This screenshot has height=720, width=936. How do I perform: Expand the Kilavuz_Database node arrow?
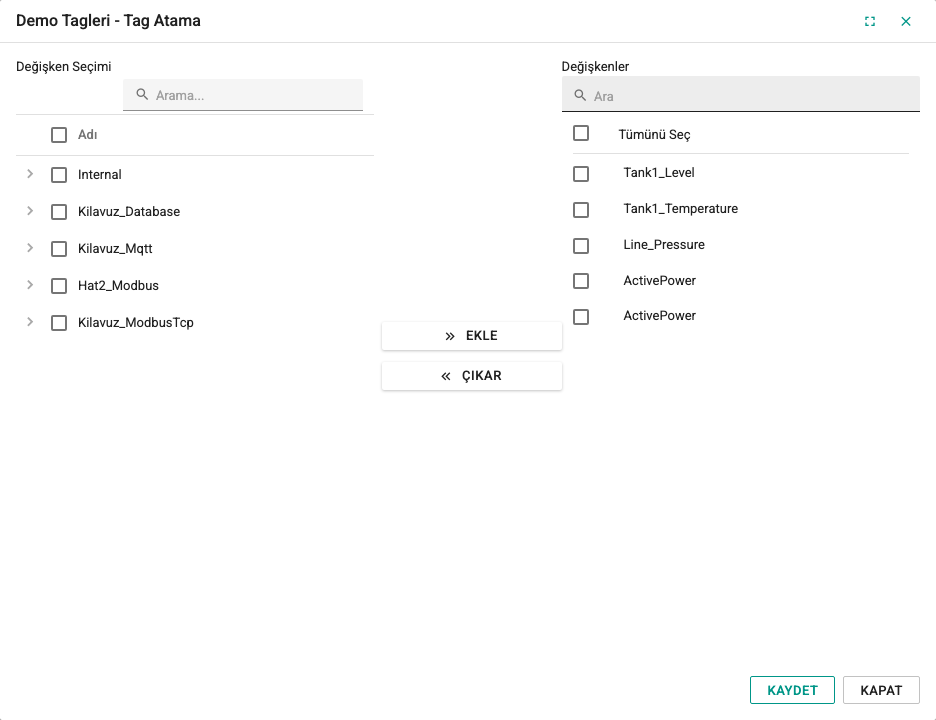pyautogui.click(x=30, y=211)
